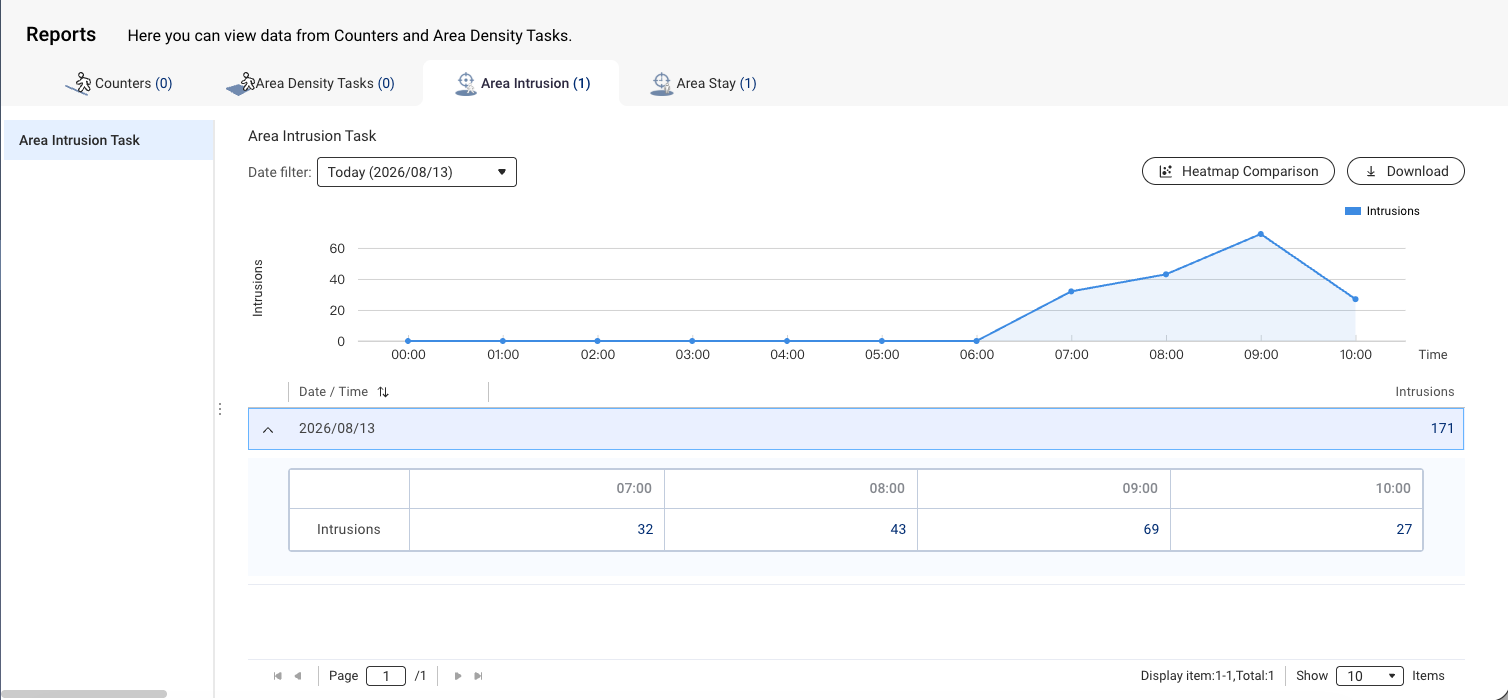Click the Area Intrusion target icon

[465, 83]
